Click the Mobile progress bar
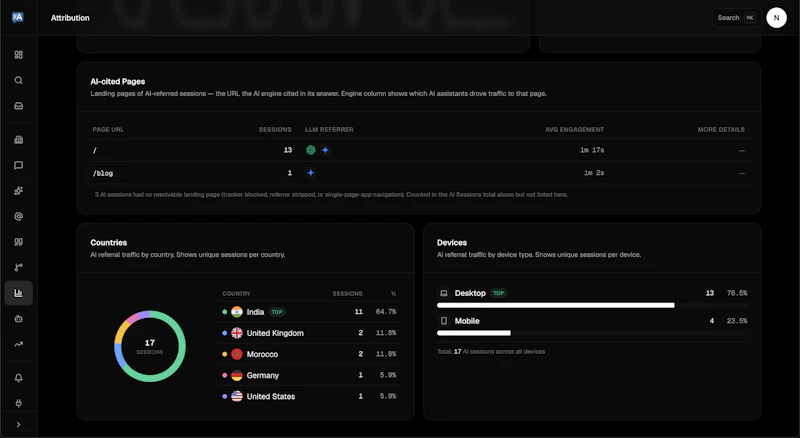800x438 pixels. coord(592,333)
